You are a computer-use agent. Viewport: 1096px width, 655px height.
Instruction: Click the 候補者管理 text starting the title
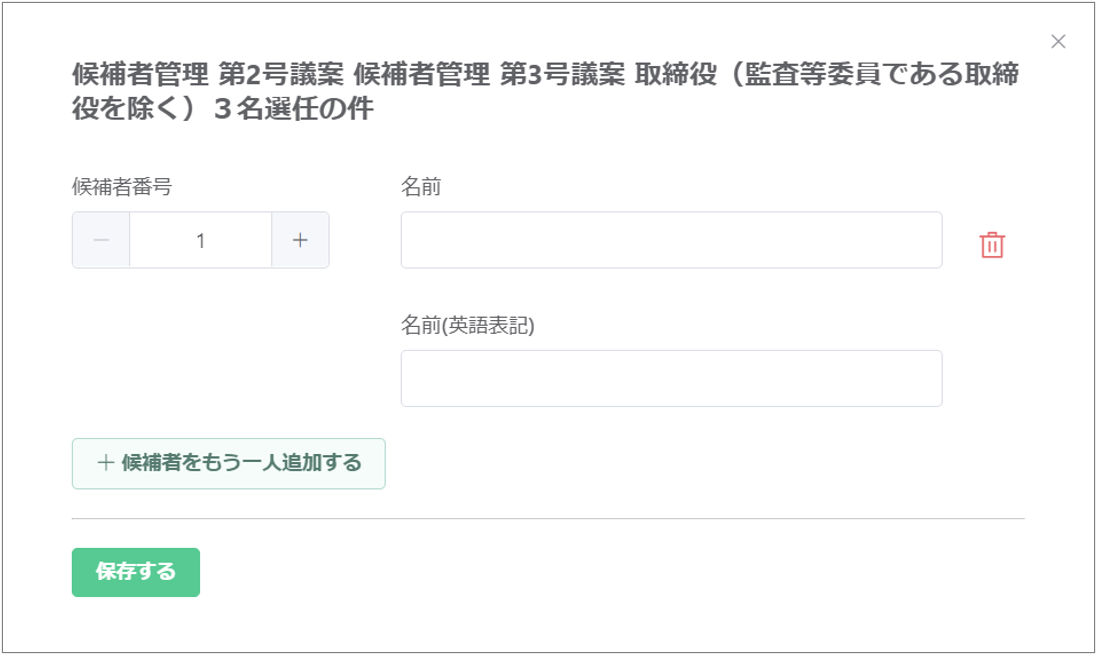(139, 76)
